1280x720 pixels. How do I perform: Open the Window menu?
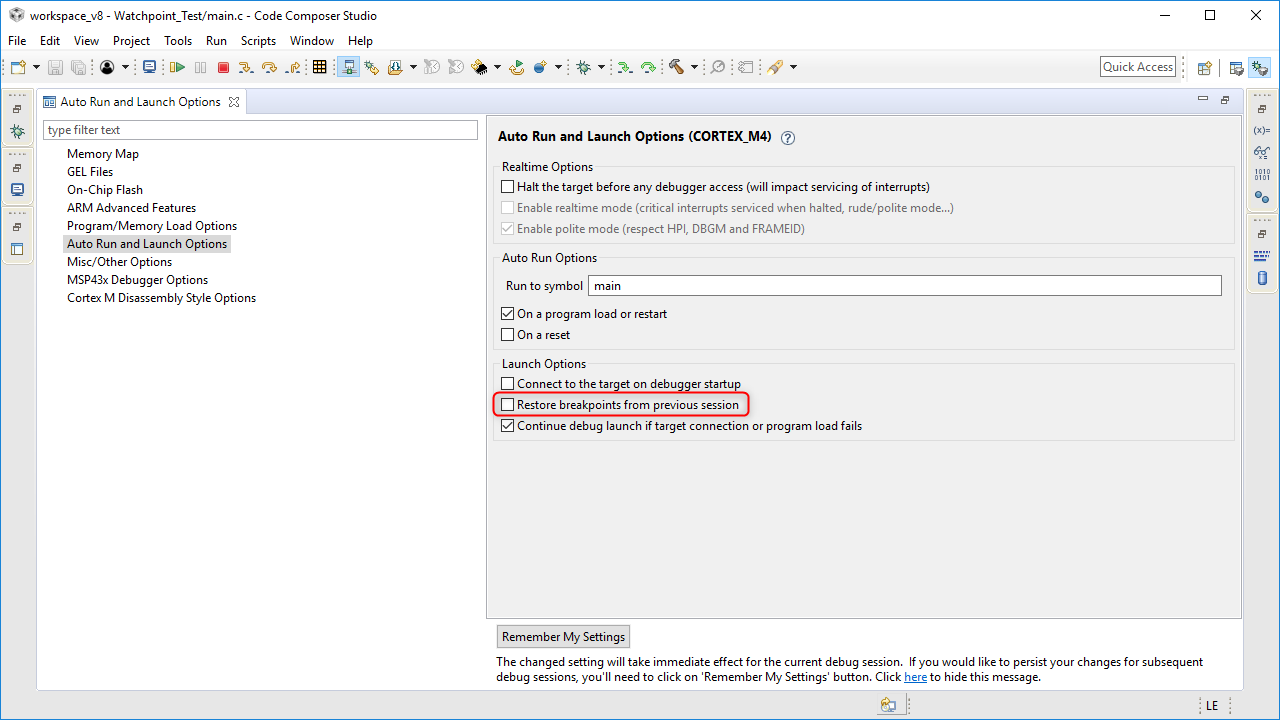[312, 41]
